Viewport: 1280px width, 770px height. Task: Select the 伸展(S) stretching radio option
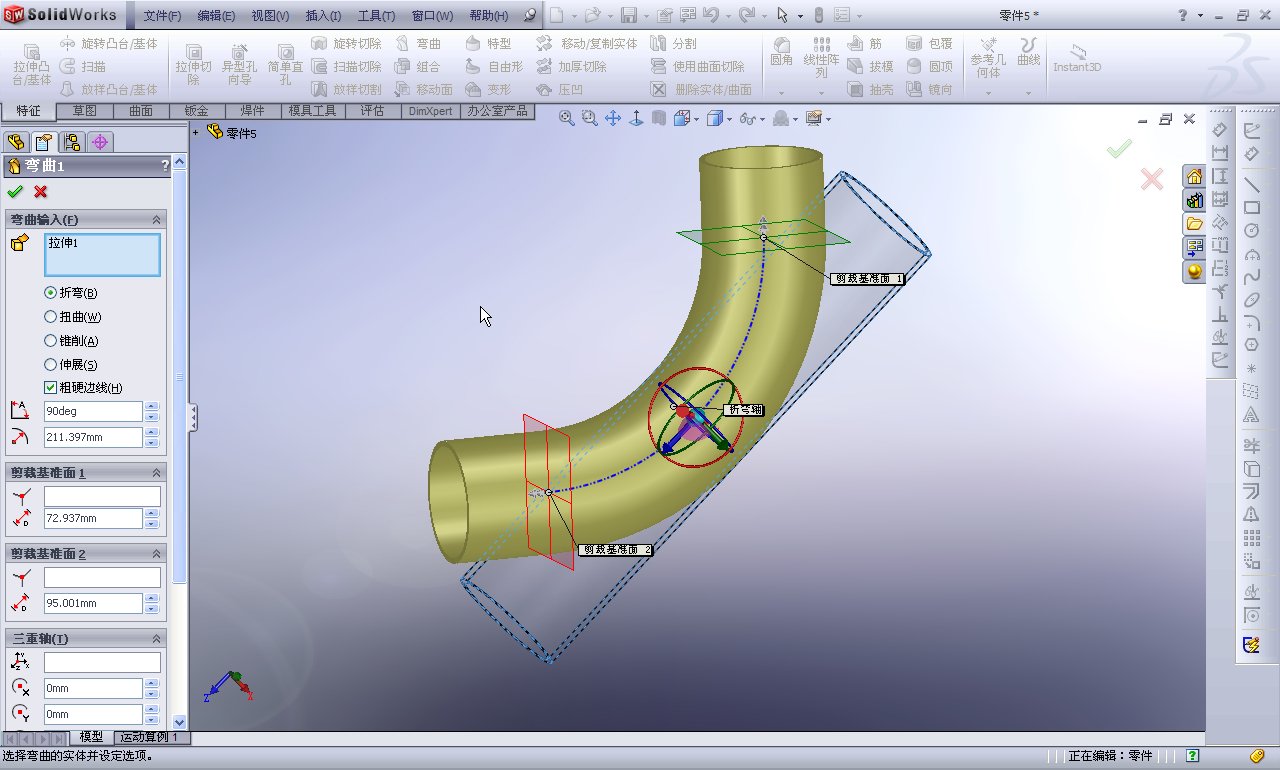click(51, 365)
